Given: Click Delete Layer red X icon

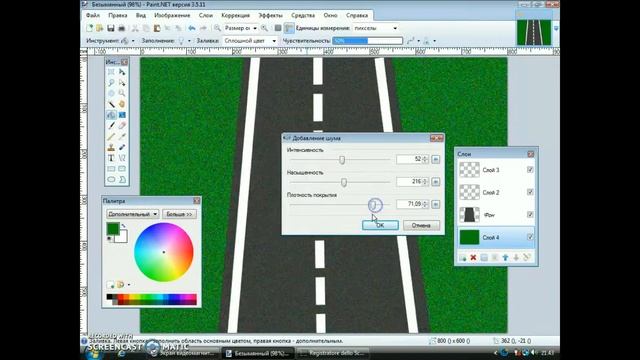Looking at the screenshot, I should [x=473, y=258].
